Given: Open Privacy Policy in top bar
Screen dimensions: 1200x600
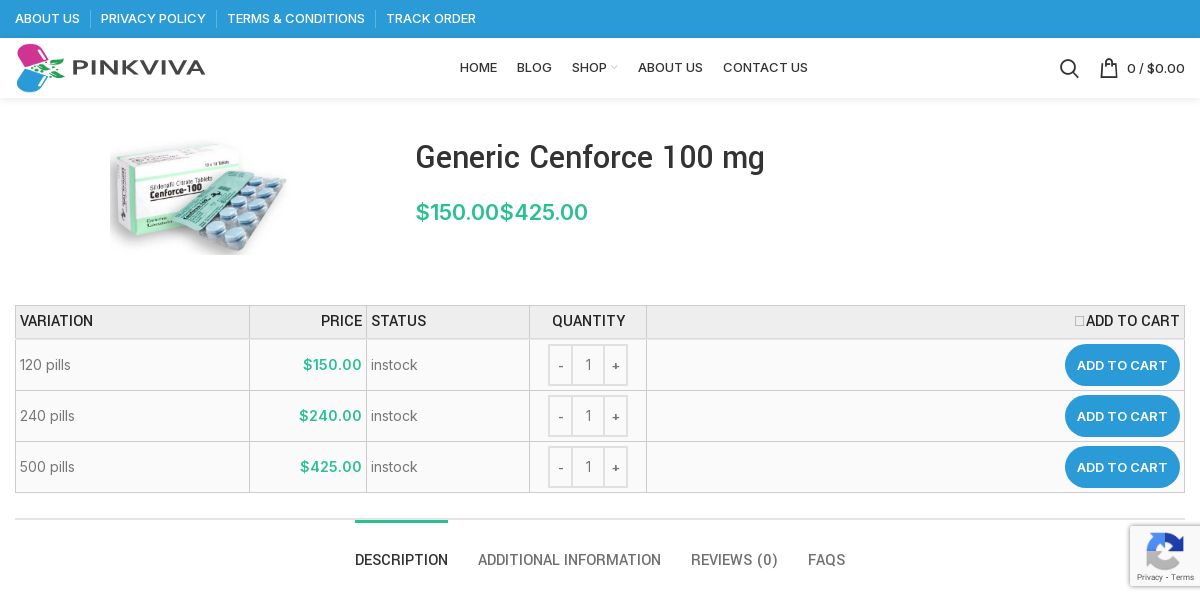Looking at the screenshot, I should click(x=153, y=19).
